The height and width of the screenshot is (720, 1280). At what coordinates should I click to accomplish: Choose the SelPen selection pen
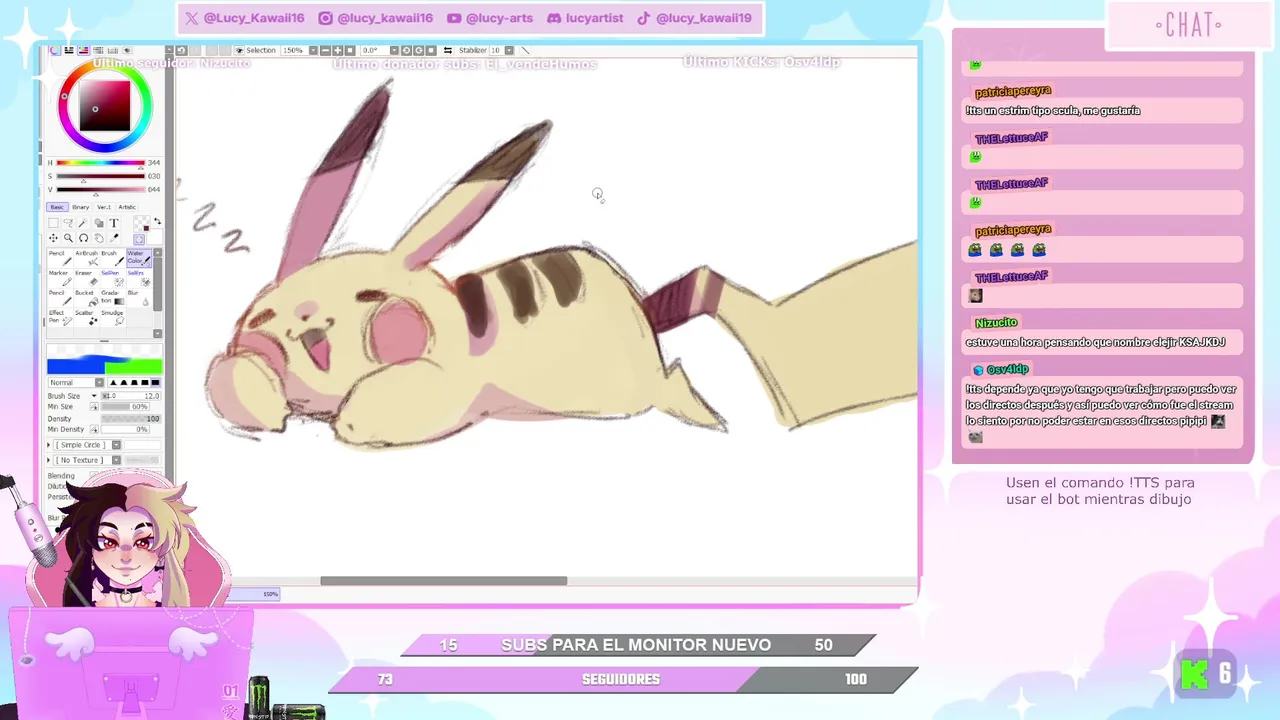pyautogui.click(x=113, y=278)
